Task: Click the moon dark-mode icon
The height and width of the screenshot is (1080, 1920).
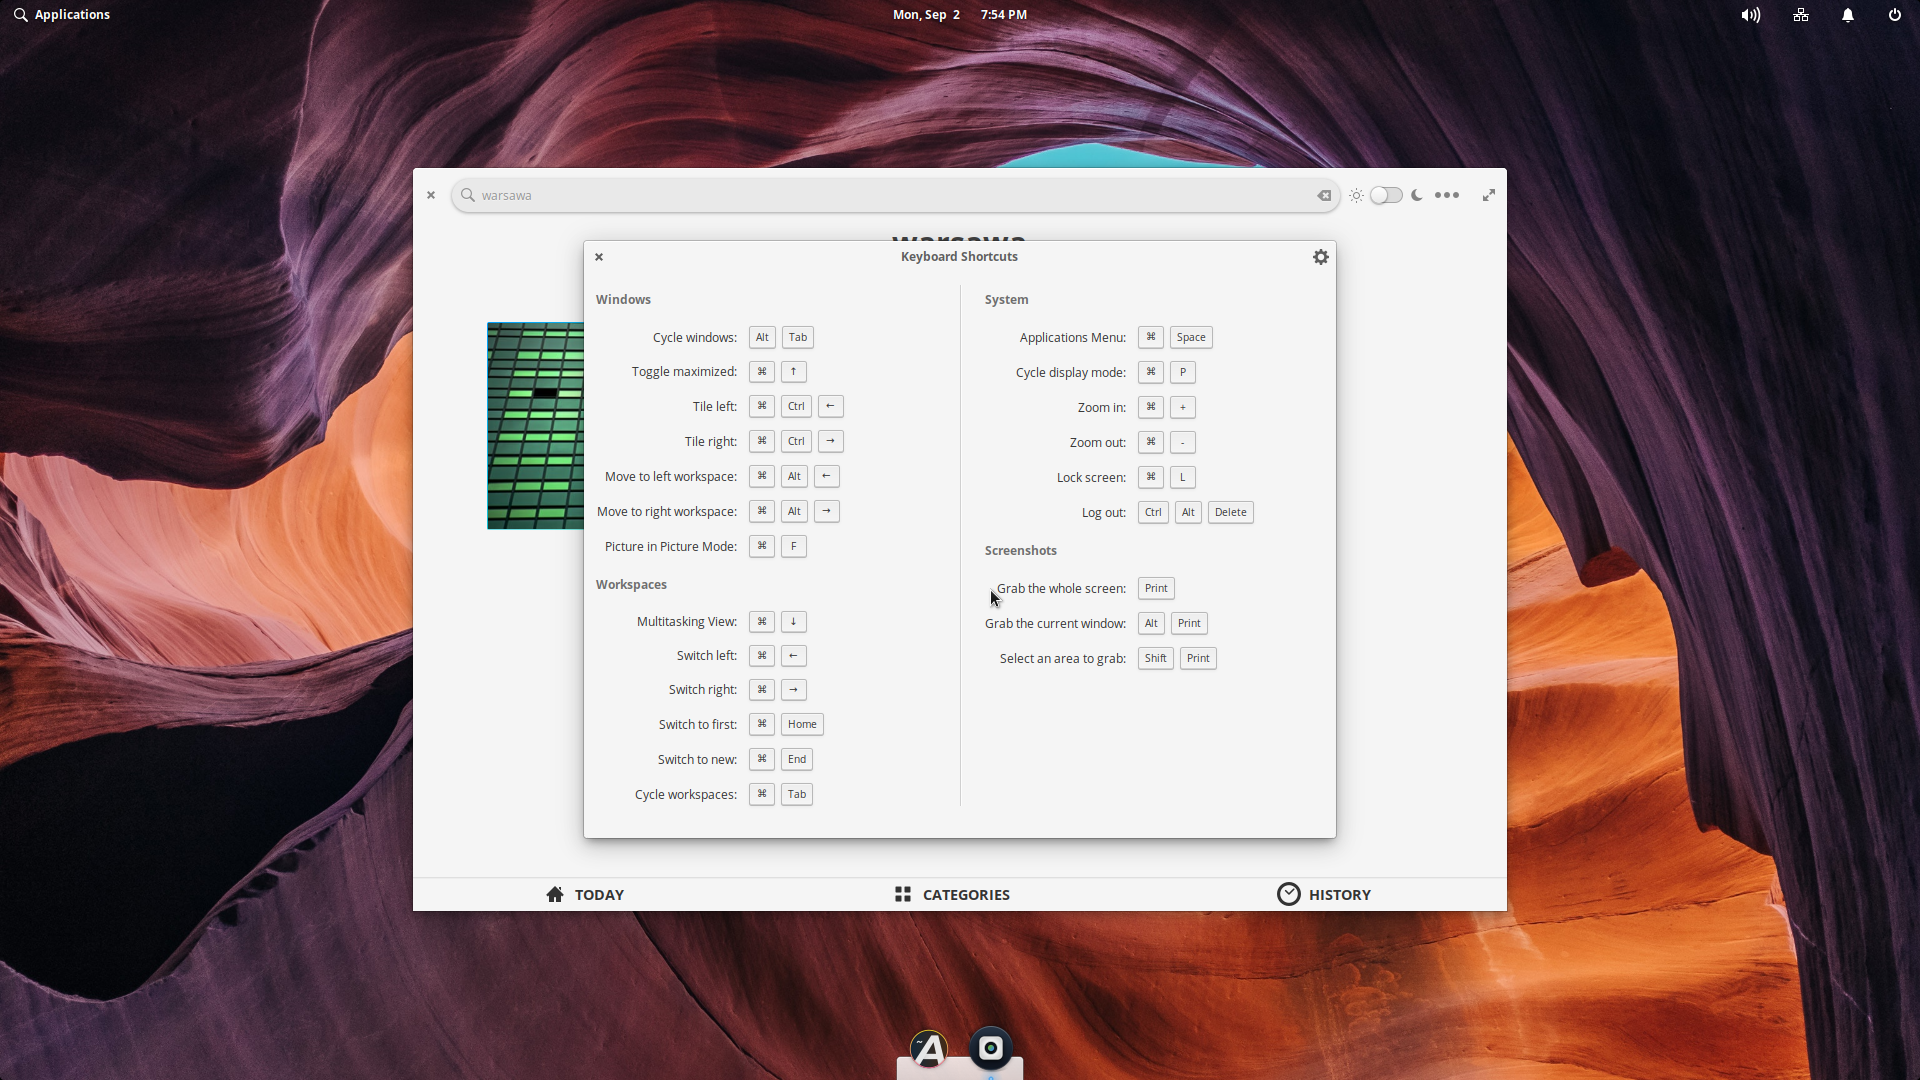Action: [x=1417, y=196]
